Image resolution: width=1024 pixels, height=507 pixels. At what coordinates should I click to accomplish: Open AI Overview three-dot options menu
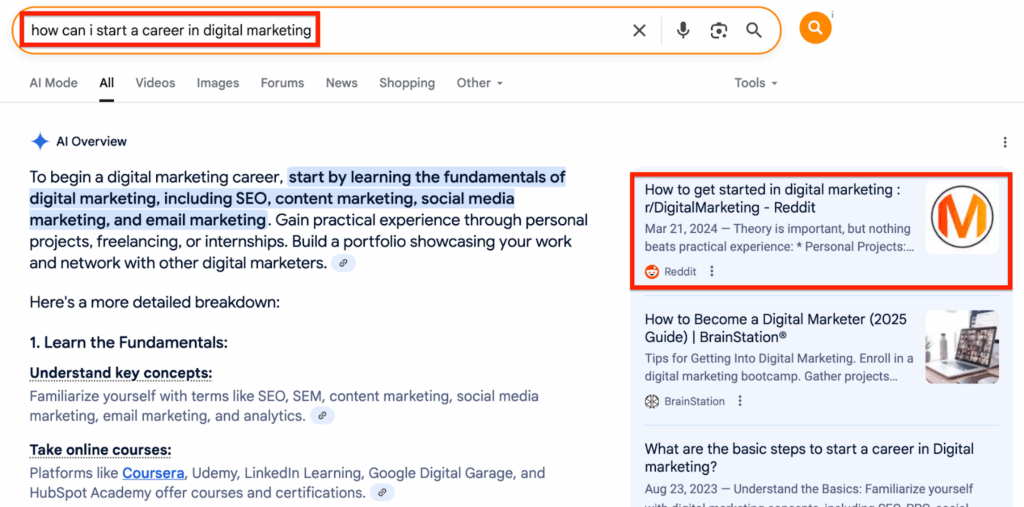pos(1004,142)
